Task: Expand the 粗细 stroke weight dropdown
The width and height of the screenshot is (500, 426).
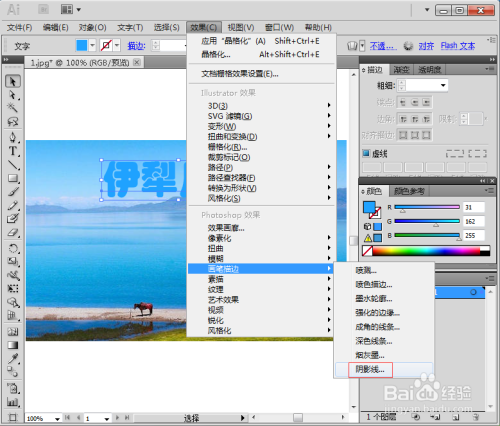Action: tap(443, 85)
